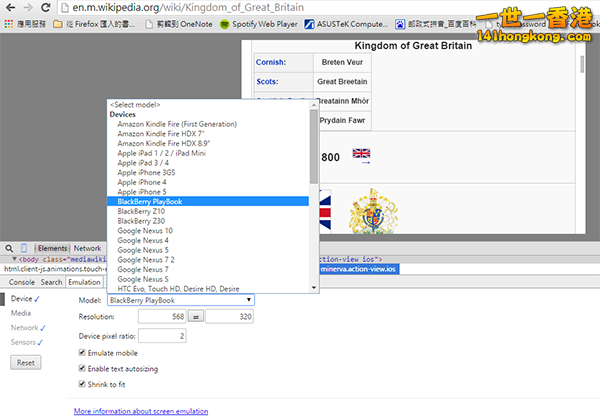Open the Cornish link in the infobox
Viewport: 600px width, 418px height.
point(271,62)
